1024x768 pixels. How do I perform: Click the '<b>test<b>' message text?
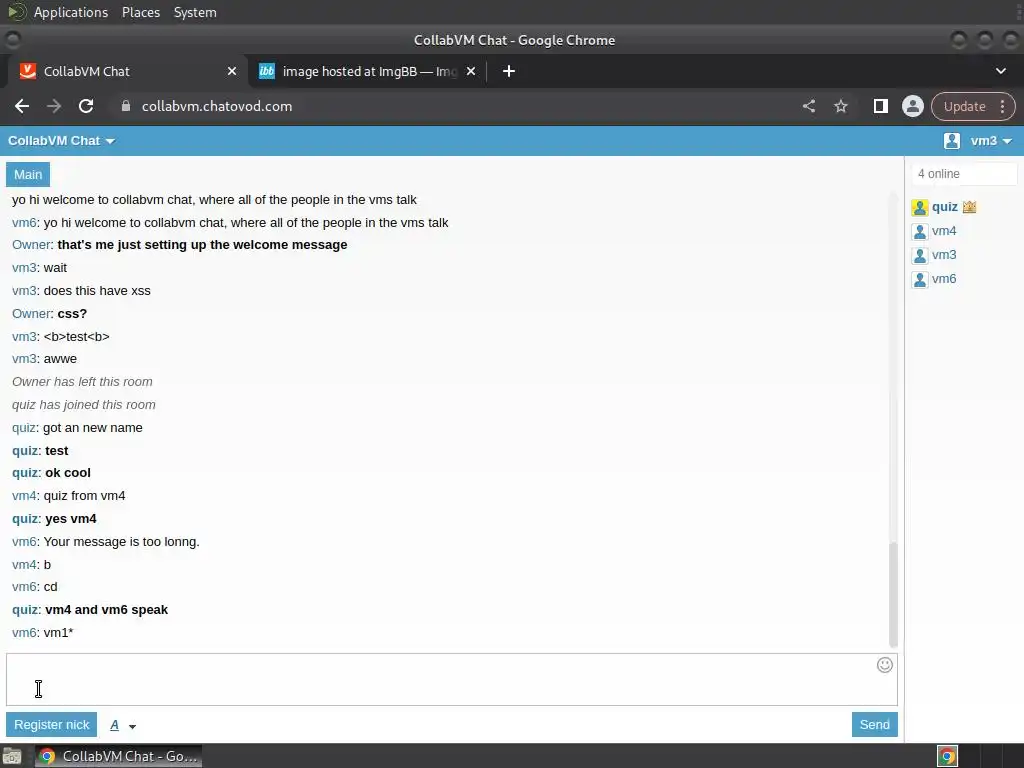coord(76,337)
